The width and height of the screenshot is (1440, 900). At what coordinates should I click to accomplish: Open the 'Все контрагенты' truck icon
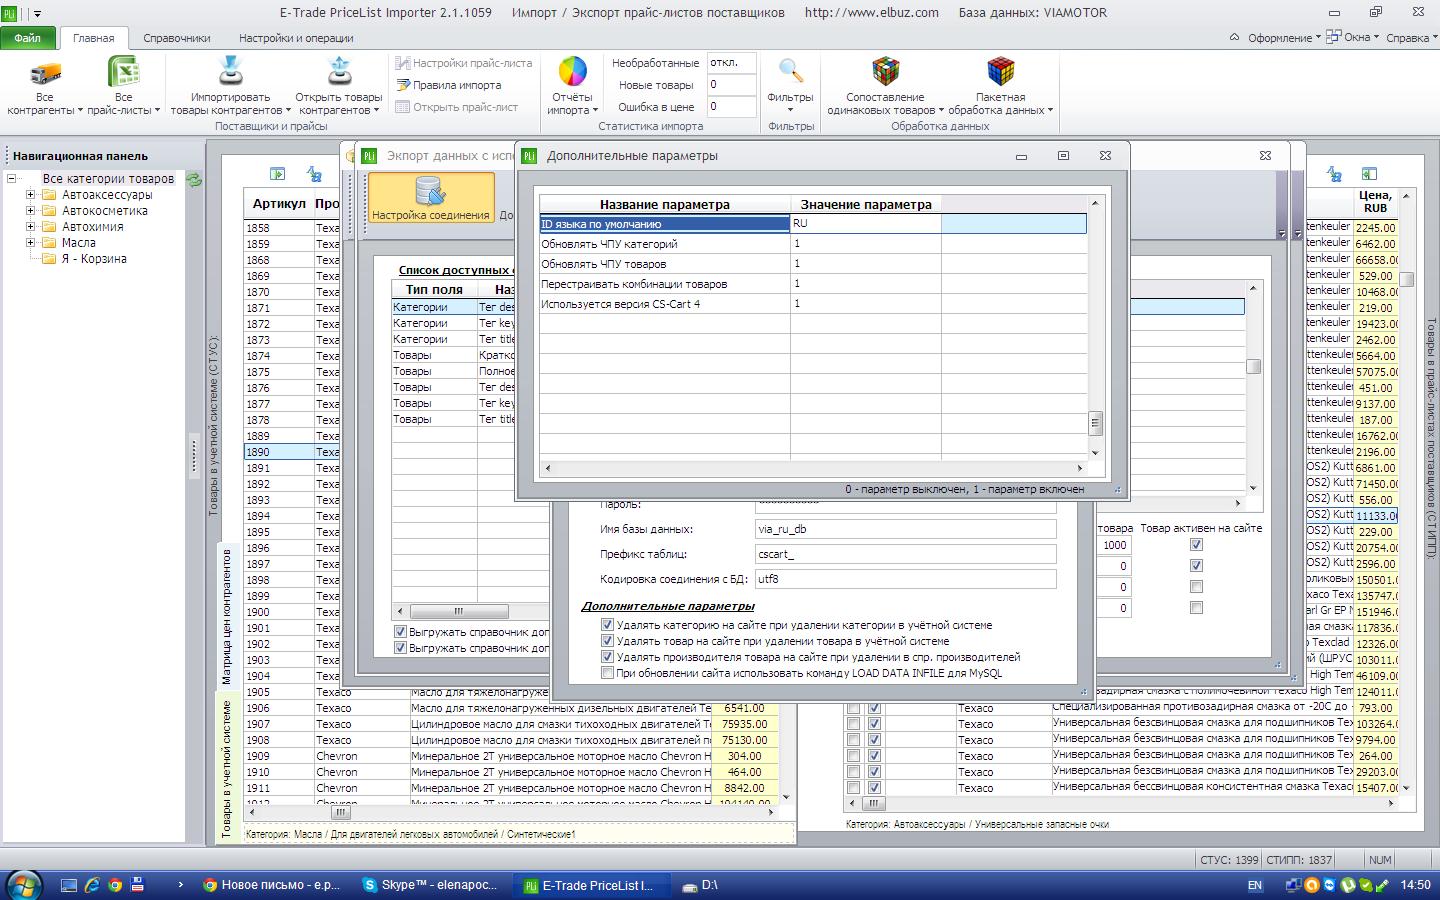pyautogui.click(x=45, y=73)
